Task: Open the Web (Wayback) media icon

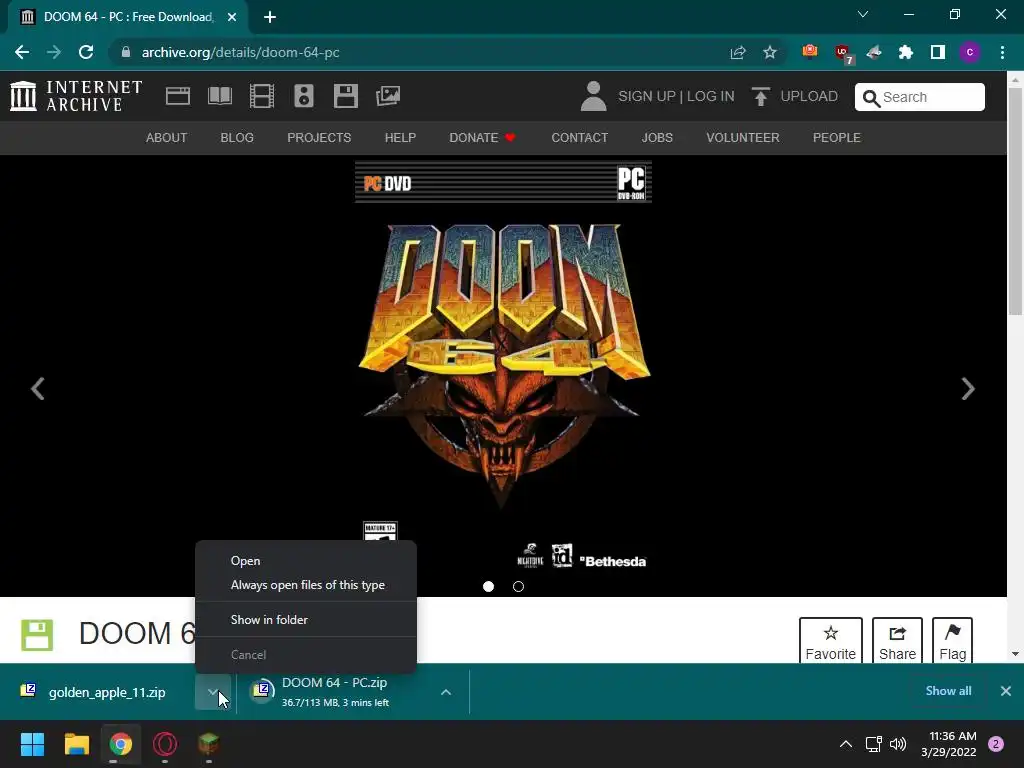Action: 178,96
